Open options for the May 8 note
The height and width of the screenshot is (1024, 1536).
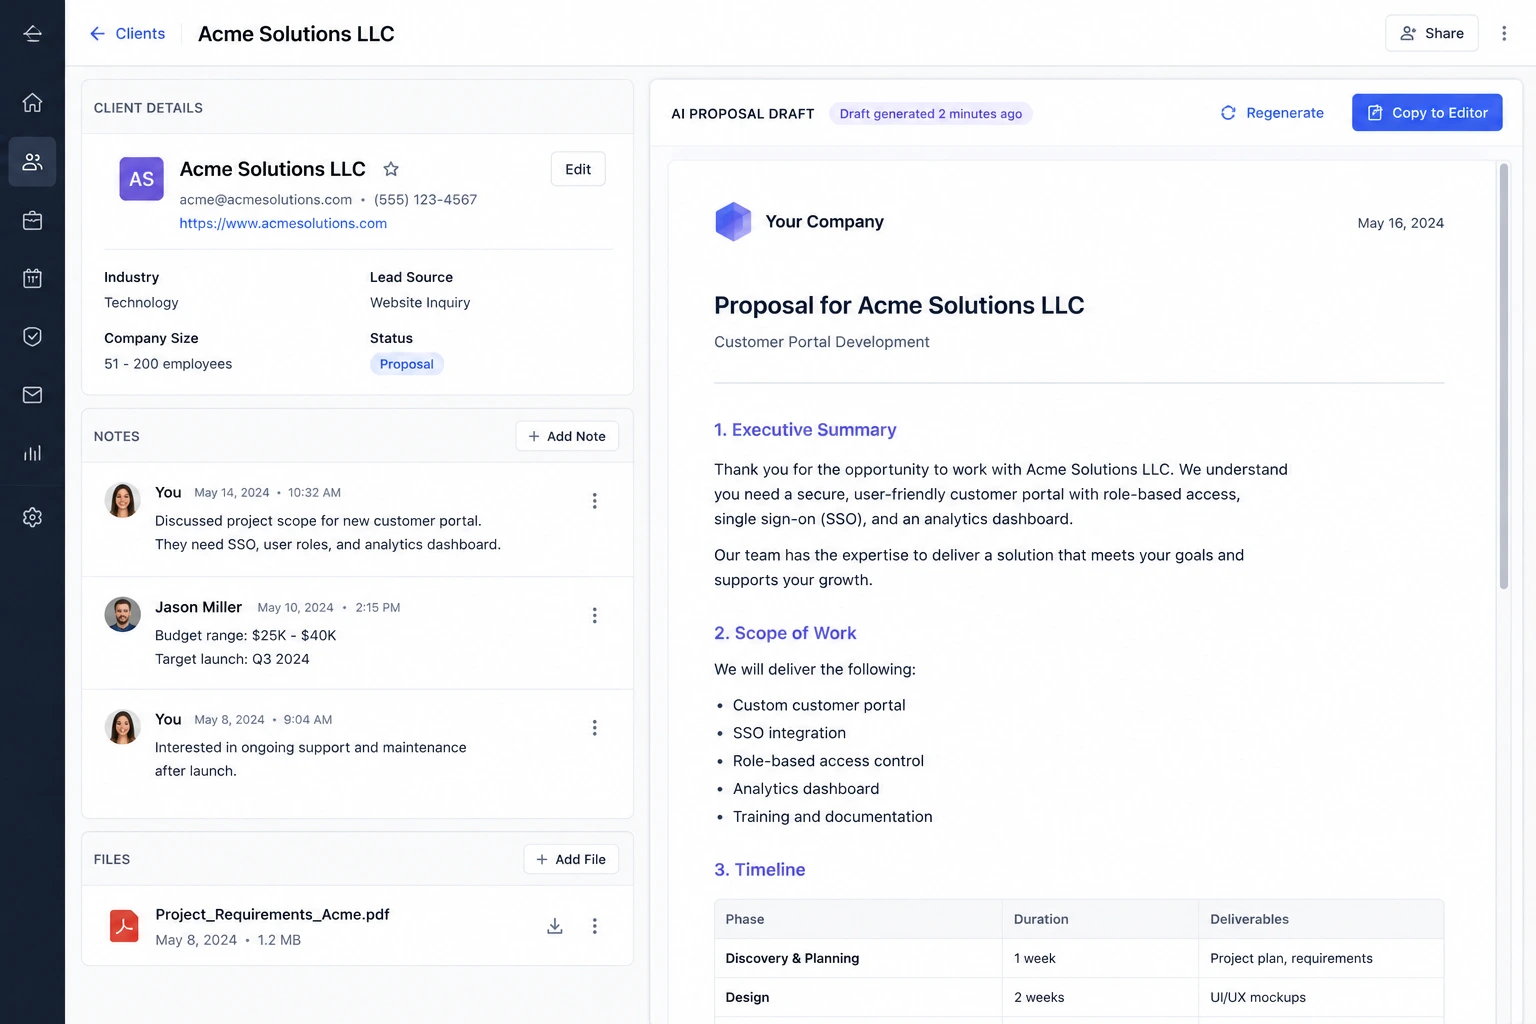(x=594, y=728)
